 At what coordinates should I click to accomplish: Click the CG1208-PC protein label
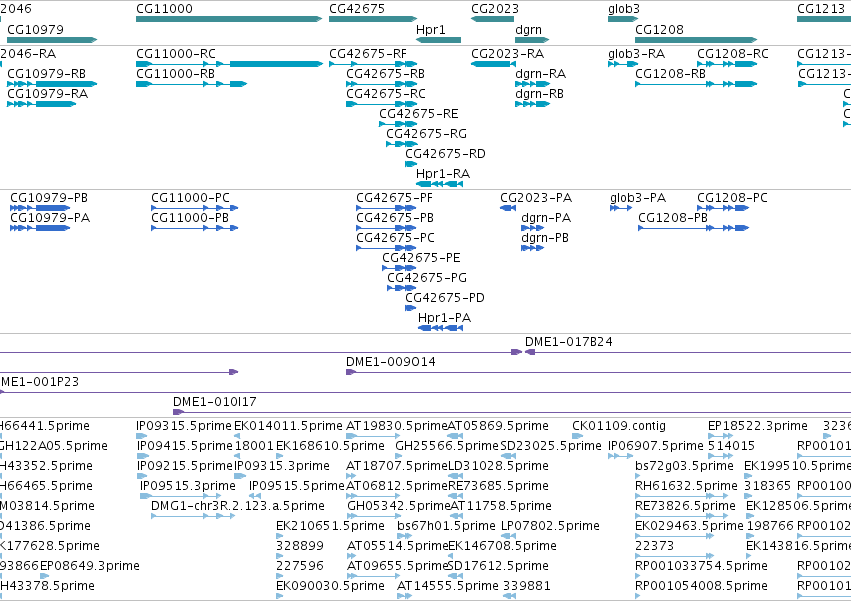pos(733,198)
